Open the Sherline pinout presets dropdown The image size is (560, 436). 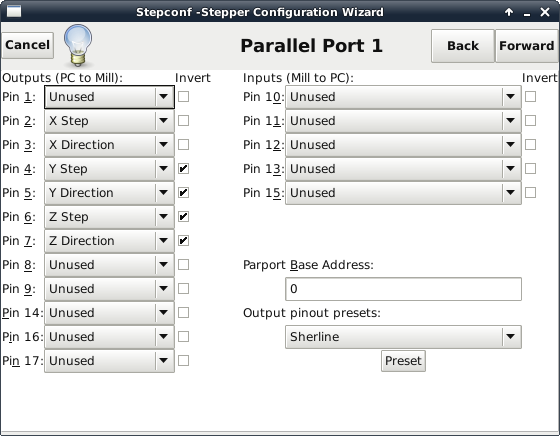coord(403,337)
